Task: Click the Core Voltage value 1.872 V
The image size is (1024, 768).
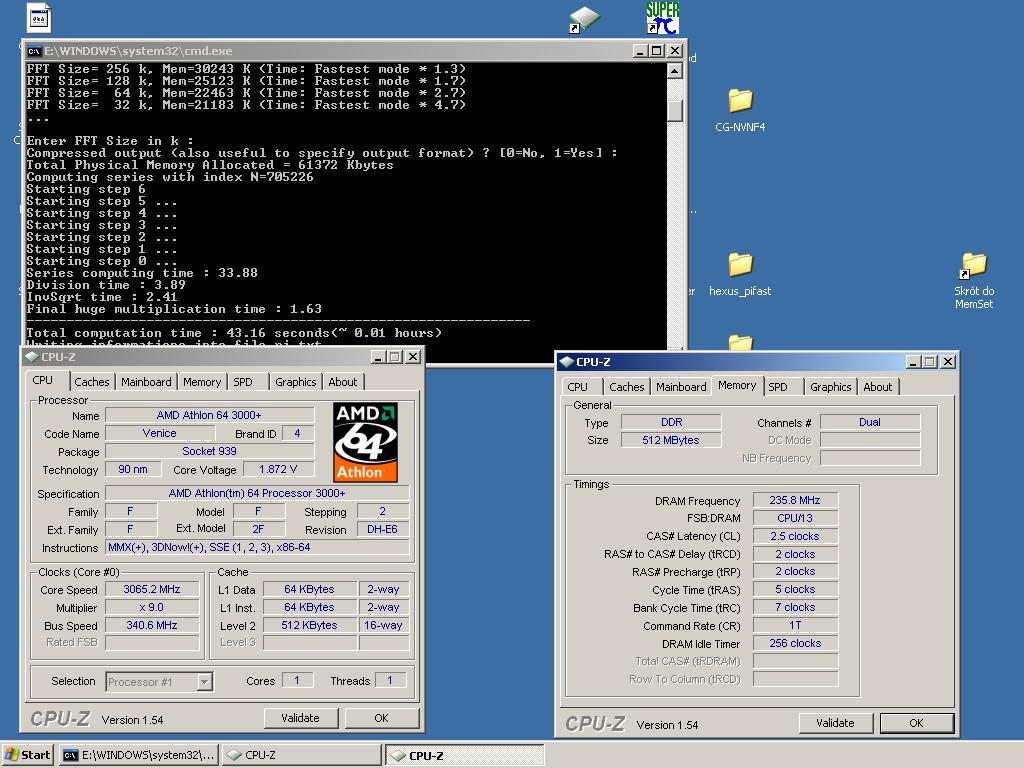Action: (278, 469)
